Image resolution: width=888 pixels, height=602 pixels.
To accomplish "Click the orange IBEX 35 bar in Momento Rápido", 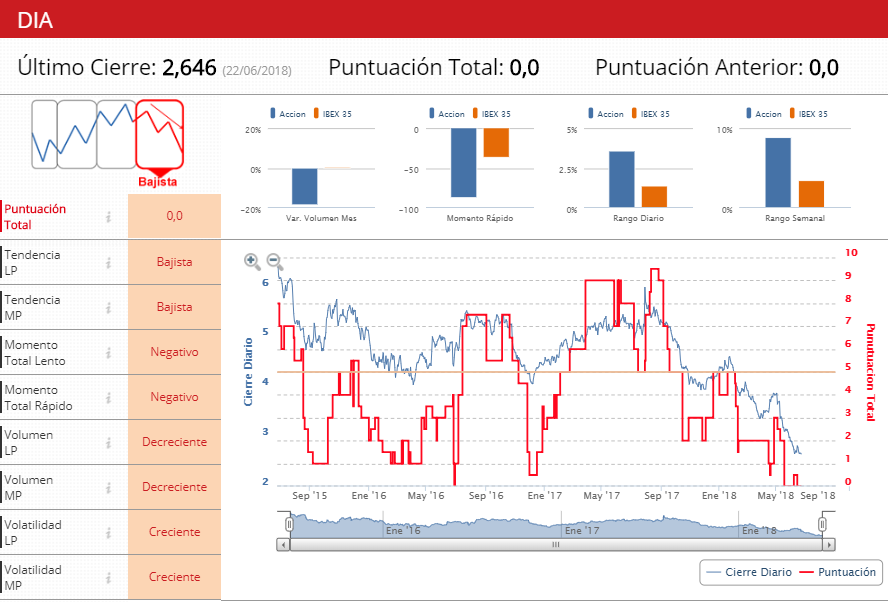I will [x=496, y=143].
